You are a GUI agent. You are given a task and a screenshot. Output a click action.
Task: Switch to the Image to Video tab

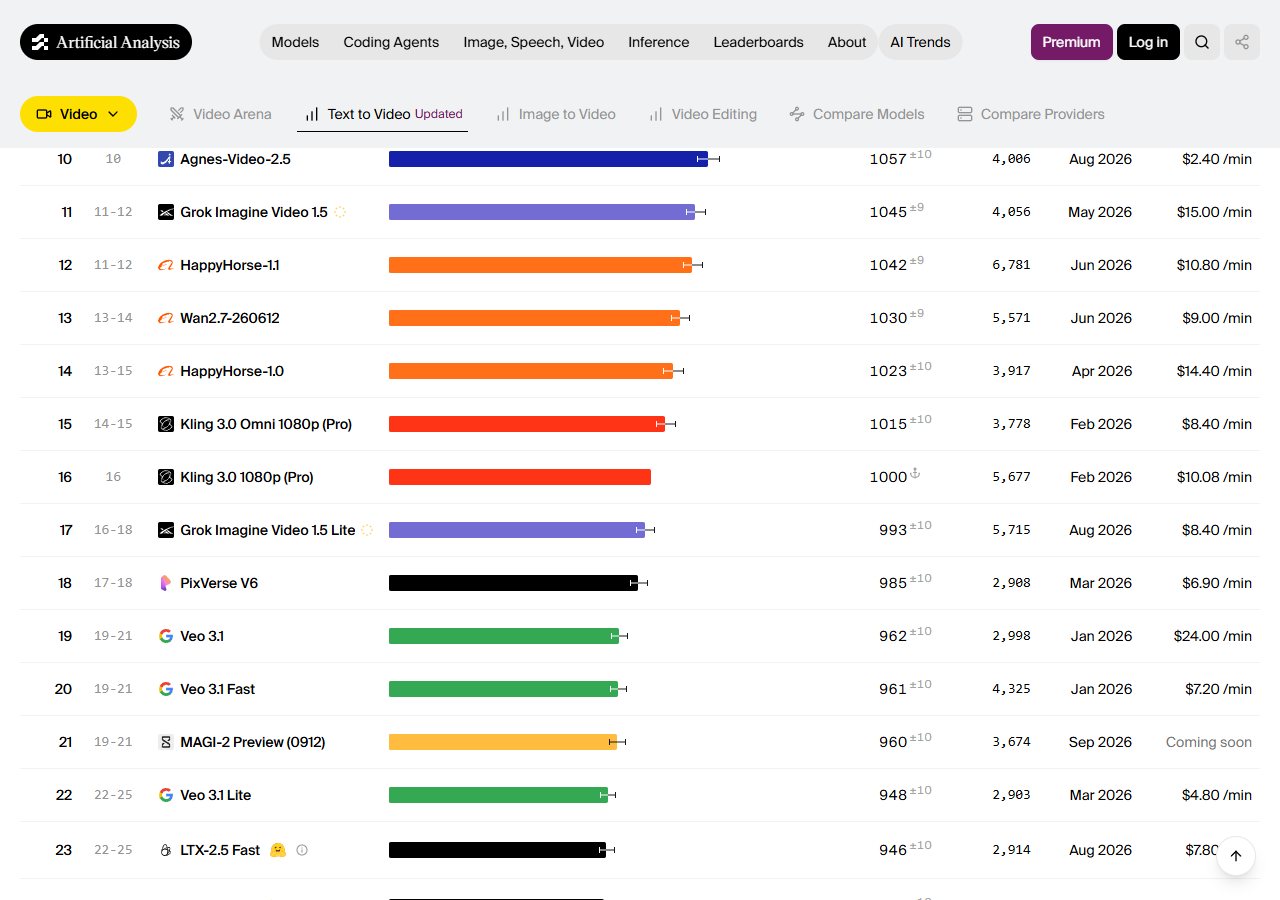(555, 114)
